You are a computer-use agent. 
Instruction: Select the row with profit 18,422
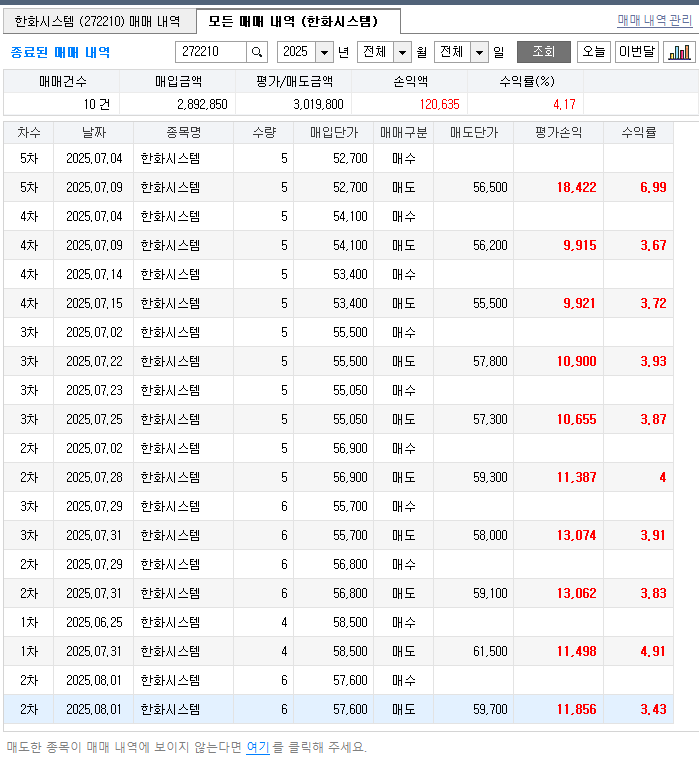coord(338,187)
